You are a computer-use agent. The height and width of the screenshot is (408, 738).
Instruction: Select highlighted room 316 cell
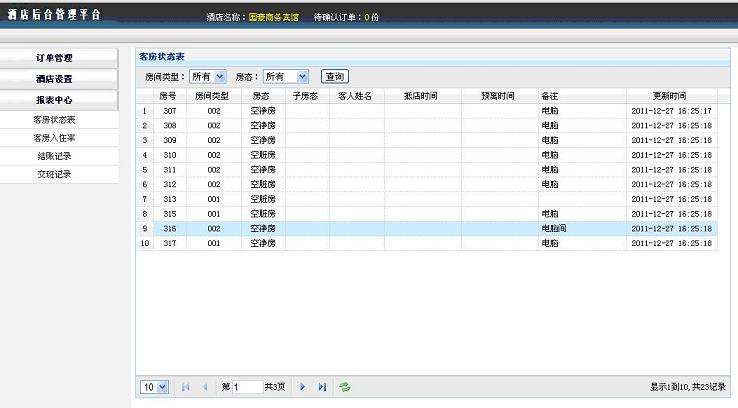point(170,229)
